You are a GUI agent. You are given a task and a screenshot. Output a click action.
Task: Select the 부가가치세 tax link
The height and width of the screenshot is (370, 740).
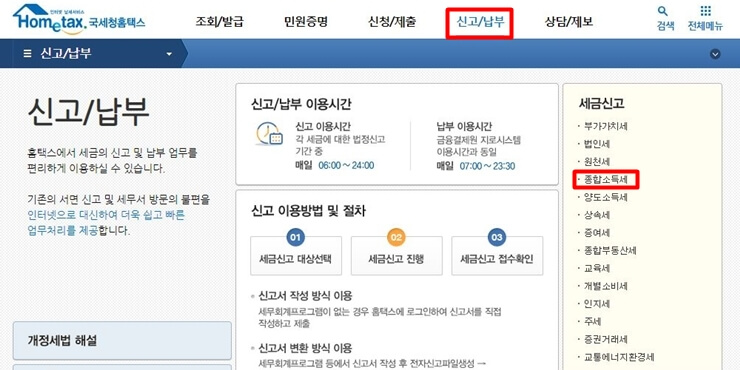[x=605, y=126]
